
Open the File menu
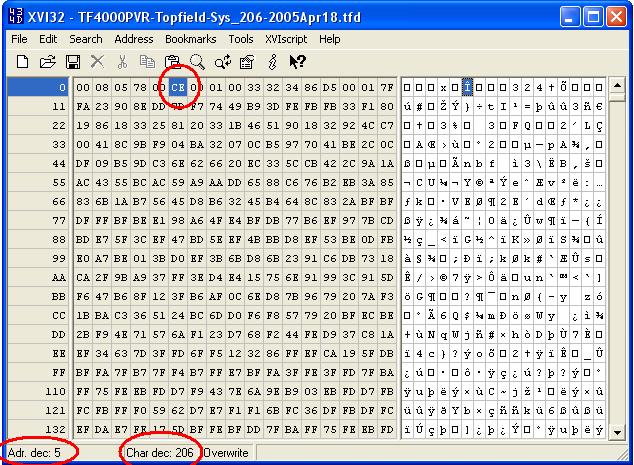click(19, 39)
